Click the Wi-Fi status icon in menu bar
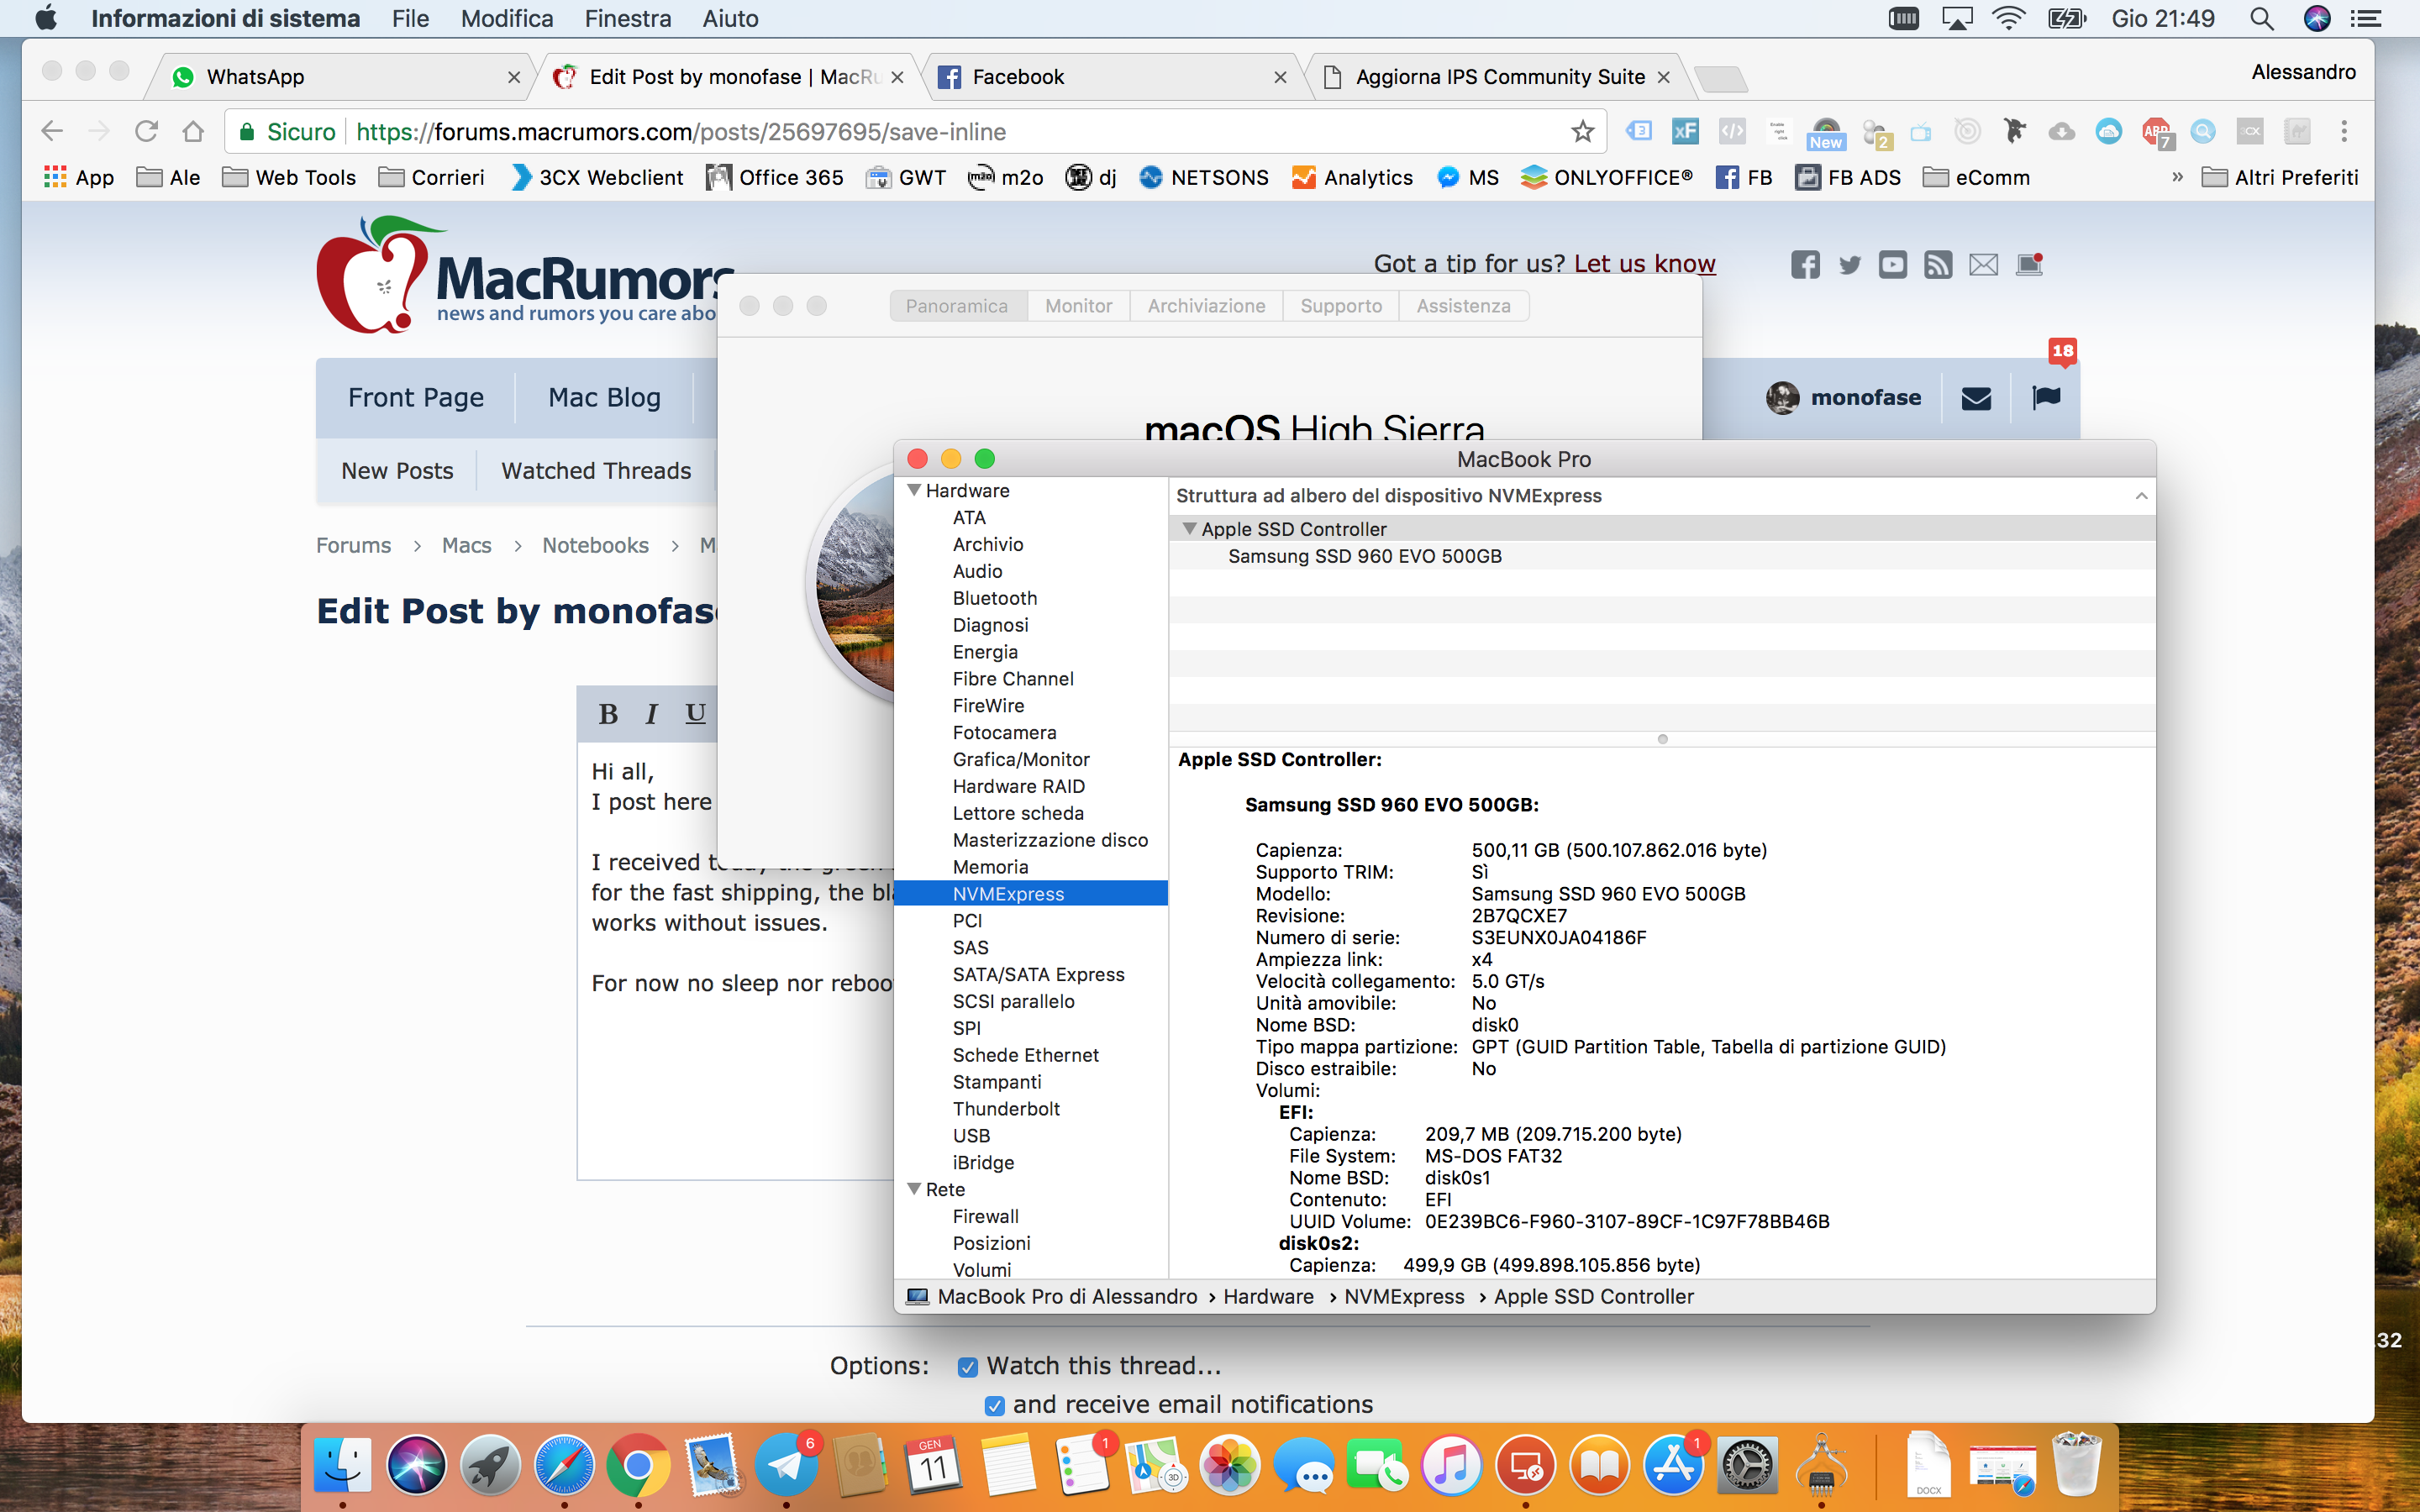 point(2008,19)
